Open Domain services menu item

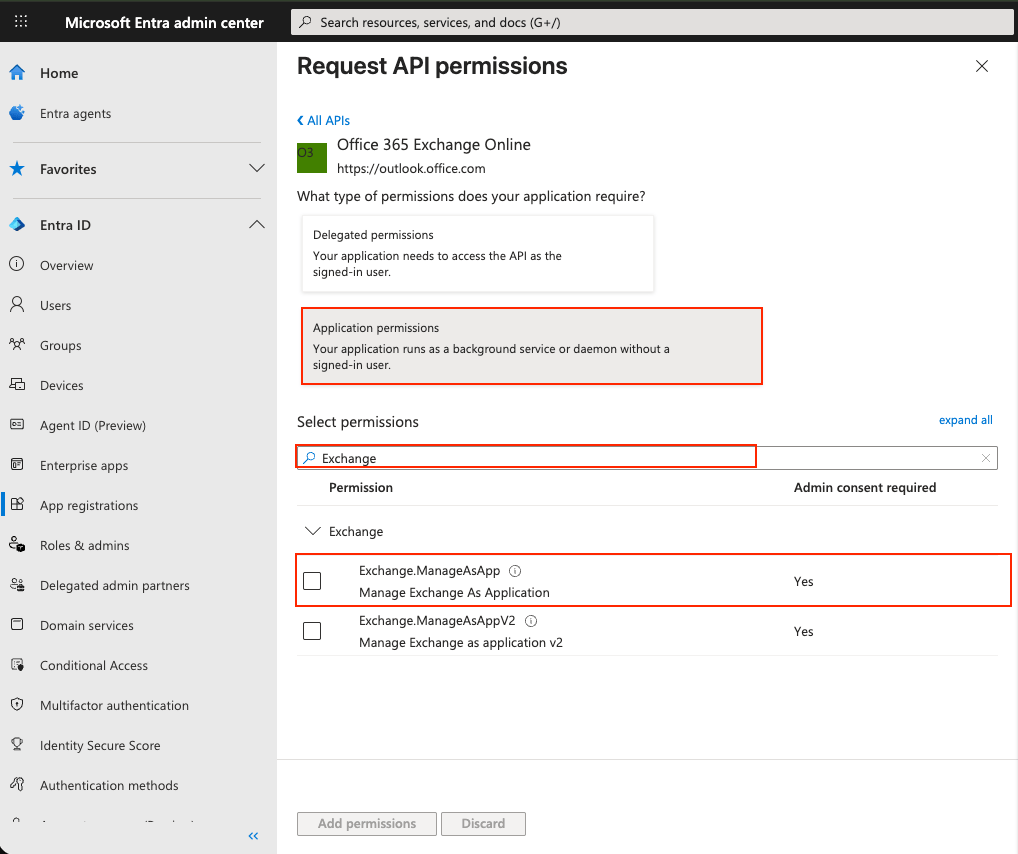86,626
